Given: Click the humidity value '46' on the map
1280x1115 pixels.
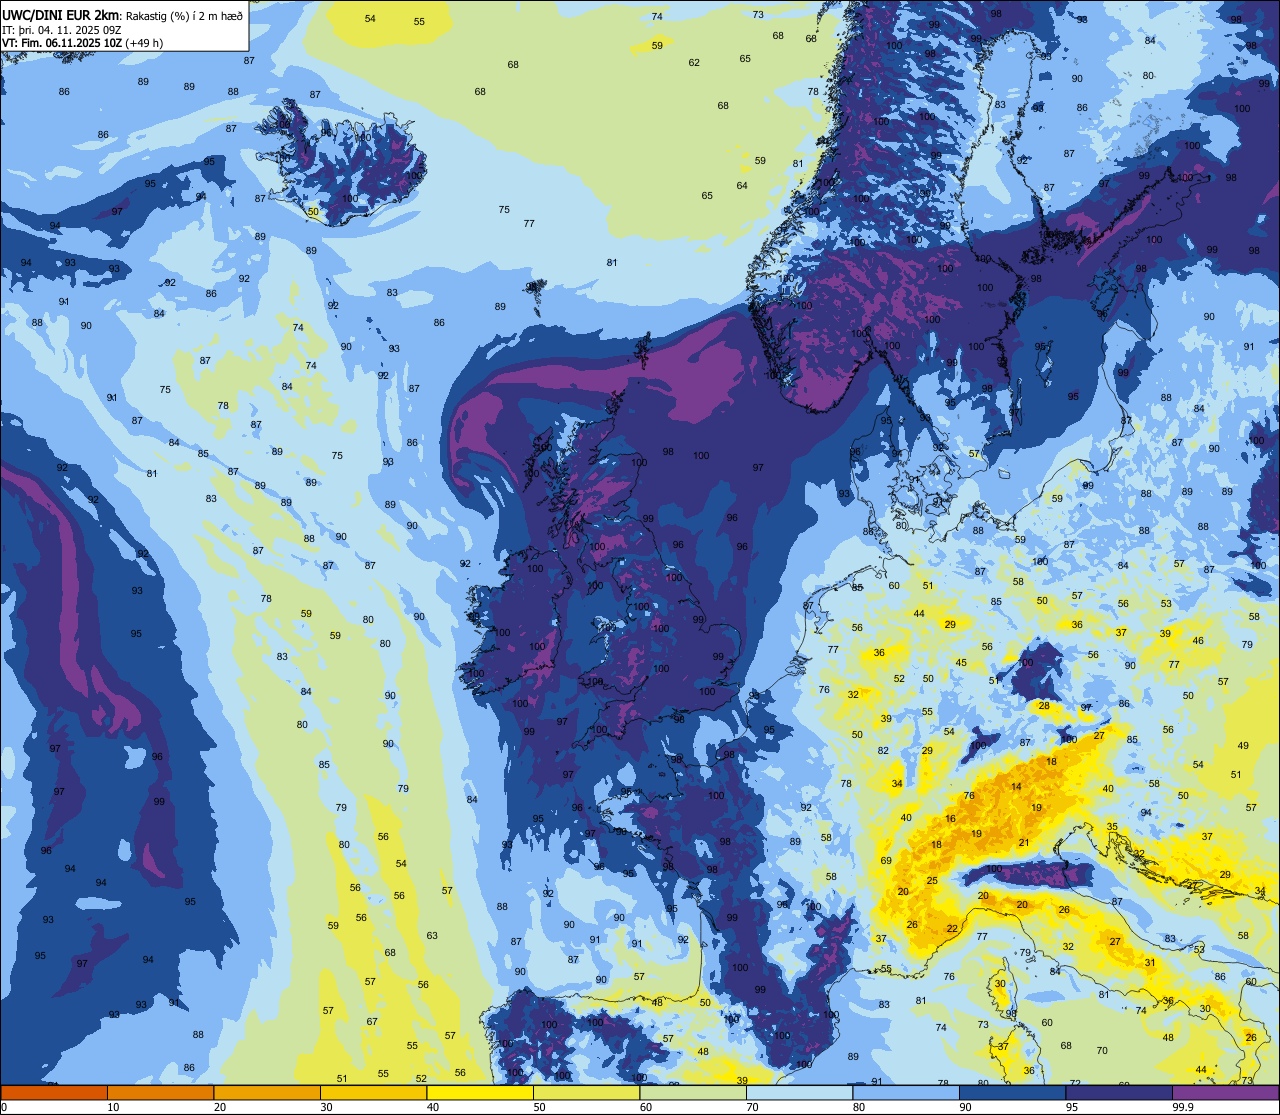Looking at the screenshot, I should tap(1198, 641).
